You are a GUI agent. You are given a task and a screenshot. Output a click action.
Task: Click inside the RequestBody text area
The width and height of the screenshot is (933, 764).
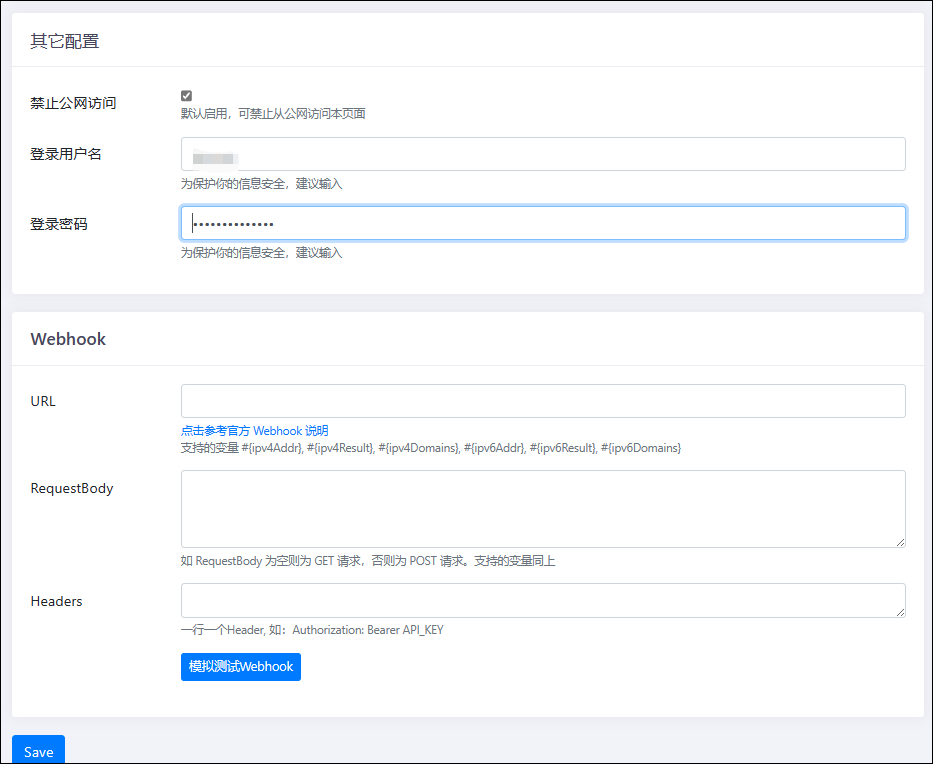pos(543,508)
